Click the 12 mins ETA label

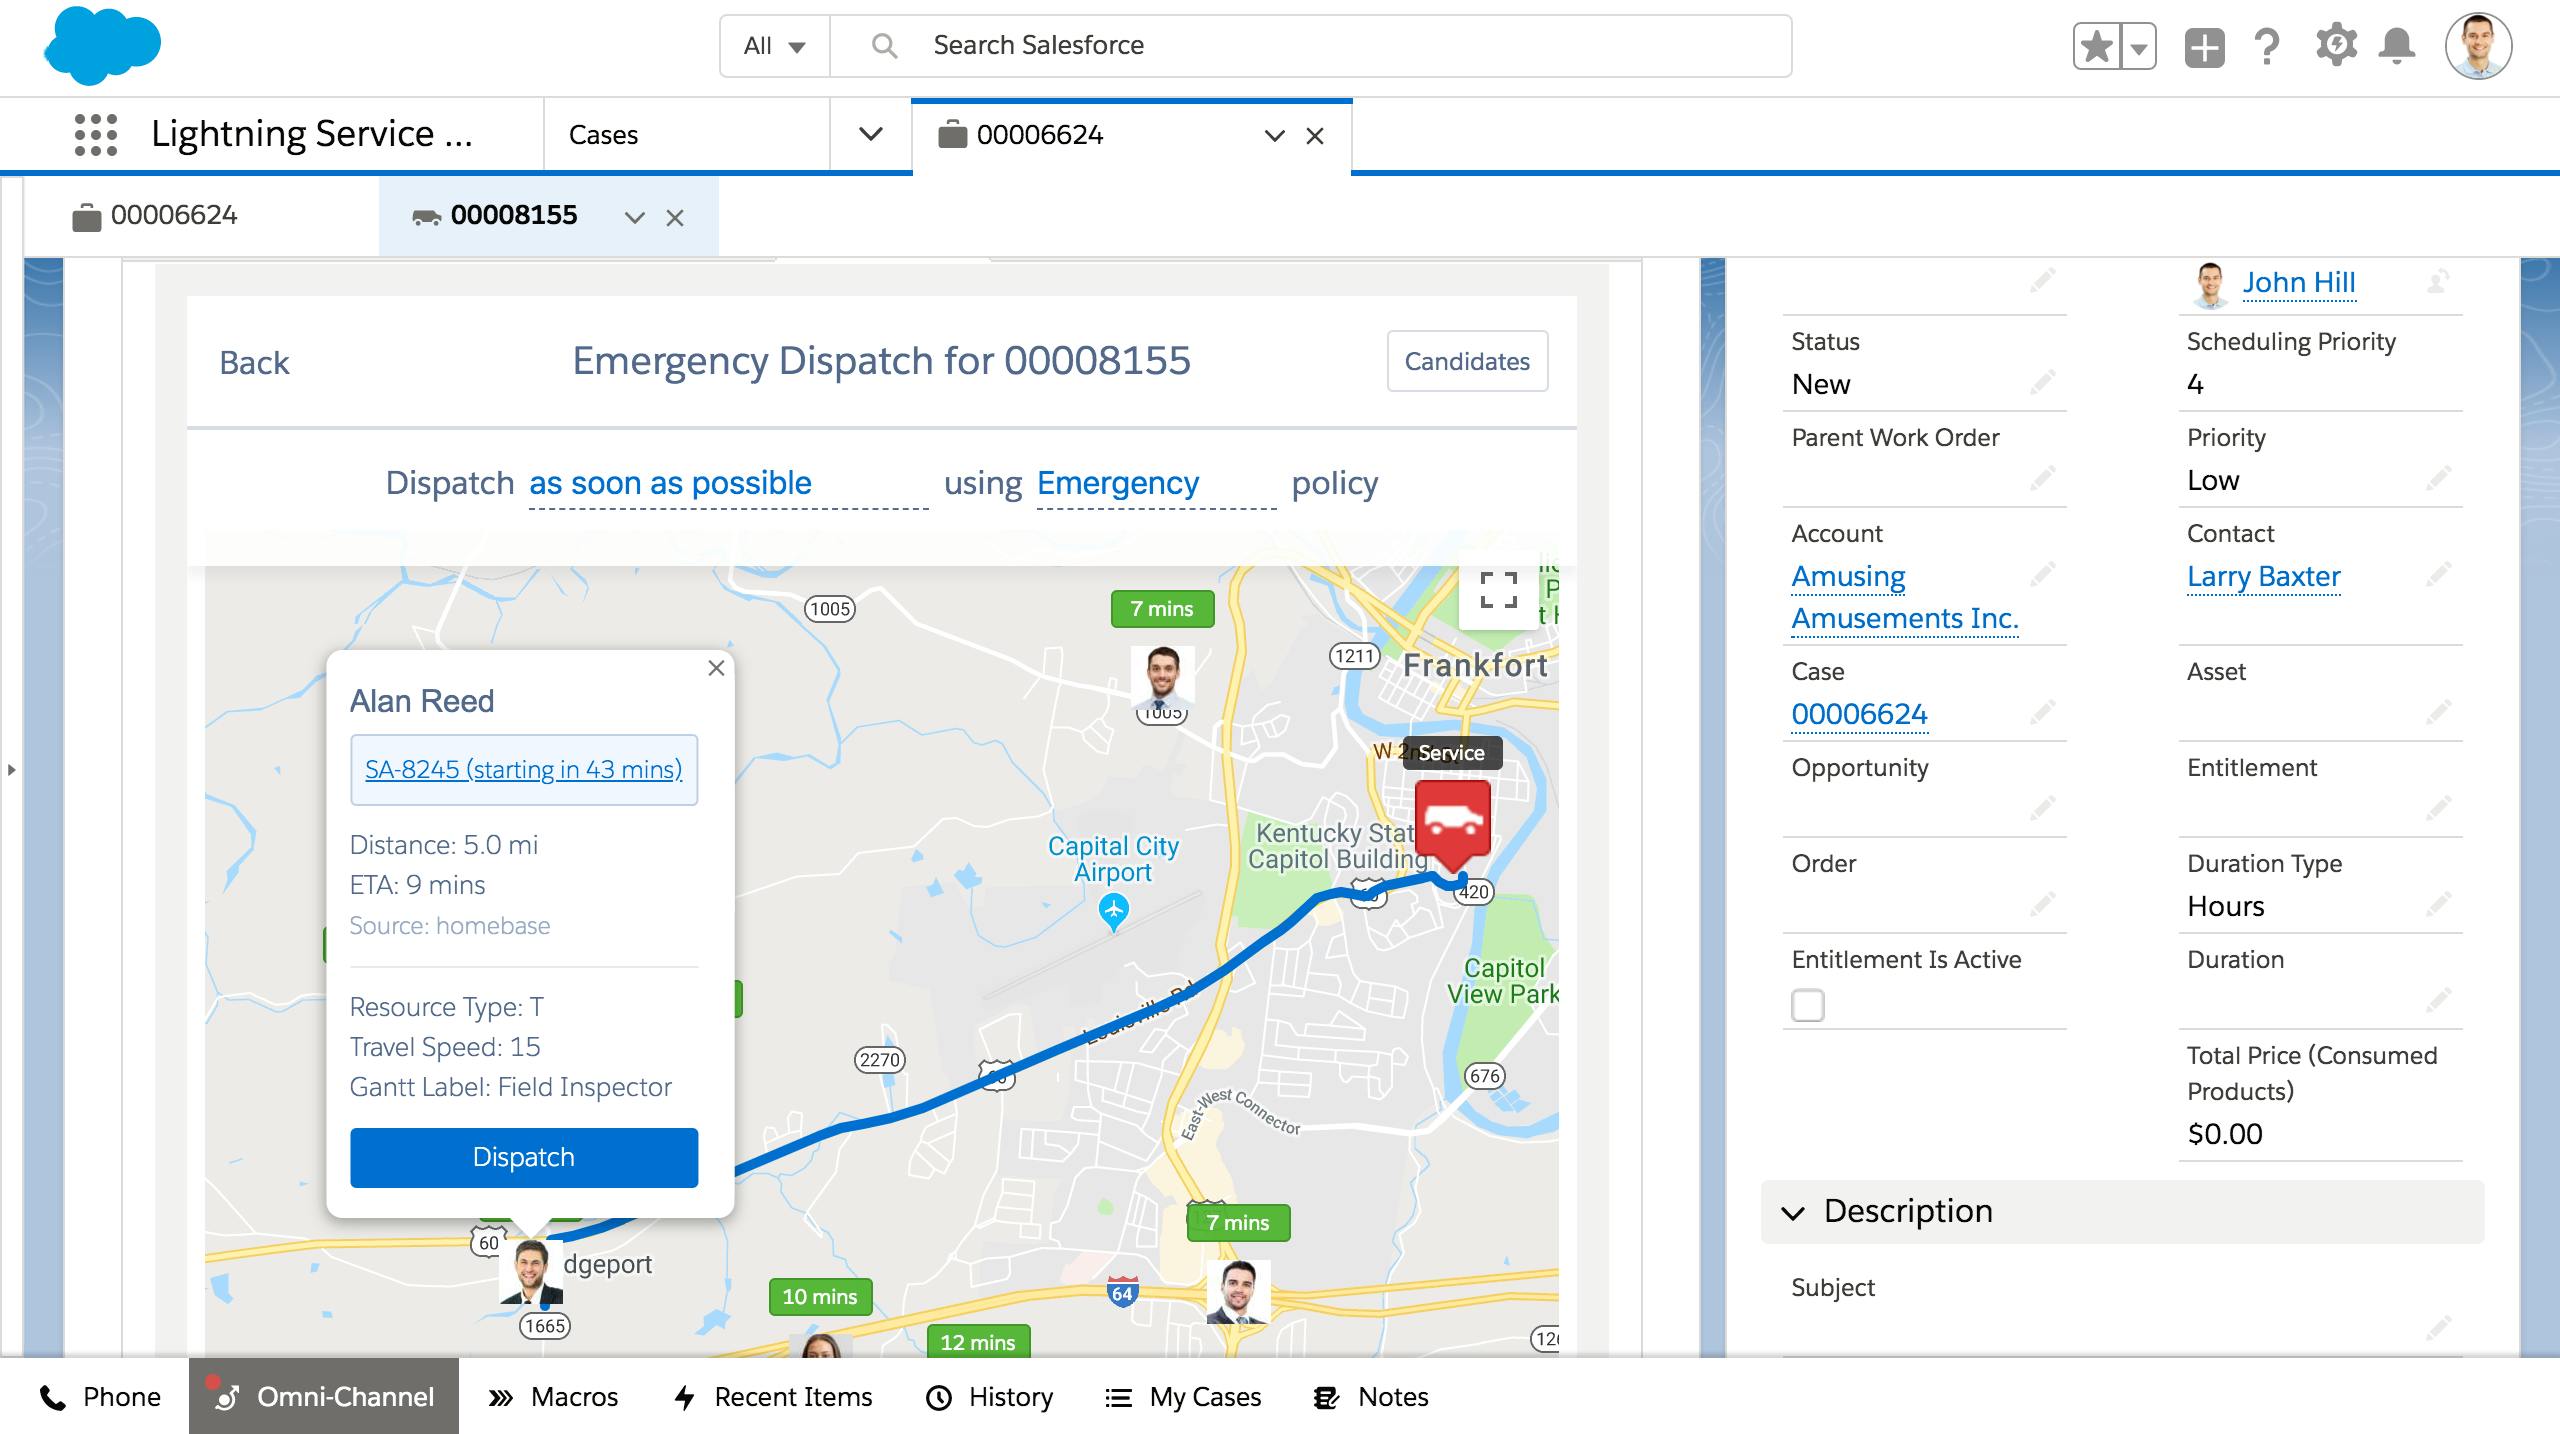(978, 1342)
